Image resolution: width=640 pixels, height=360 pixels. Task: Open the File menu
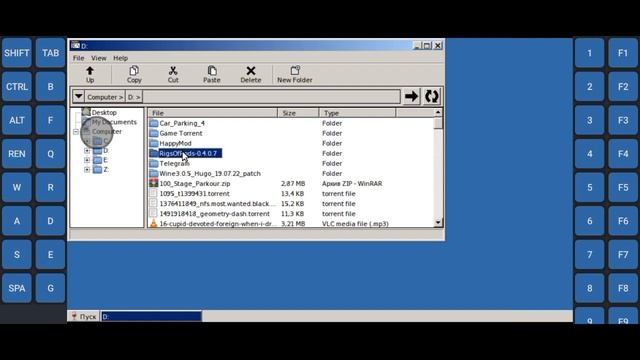78,58
